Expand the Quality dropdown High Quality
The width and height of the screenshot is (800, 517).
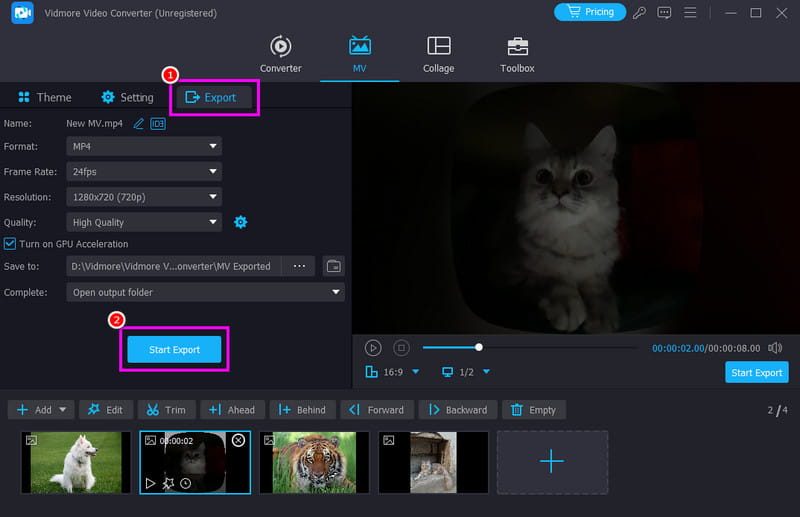[x=144, y=222]
